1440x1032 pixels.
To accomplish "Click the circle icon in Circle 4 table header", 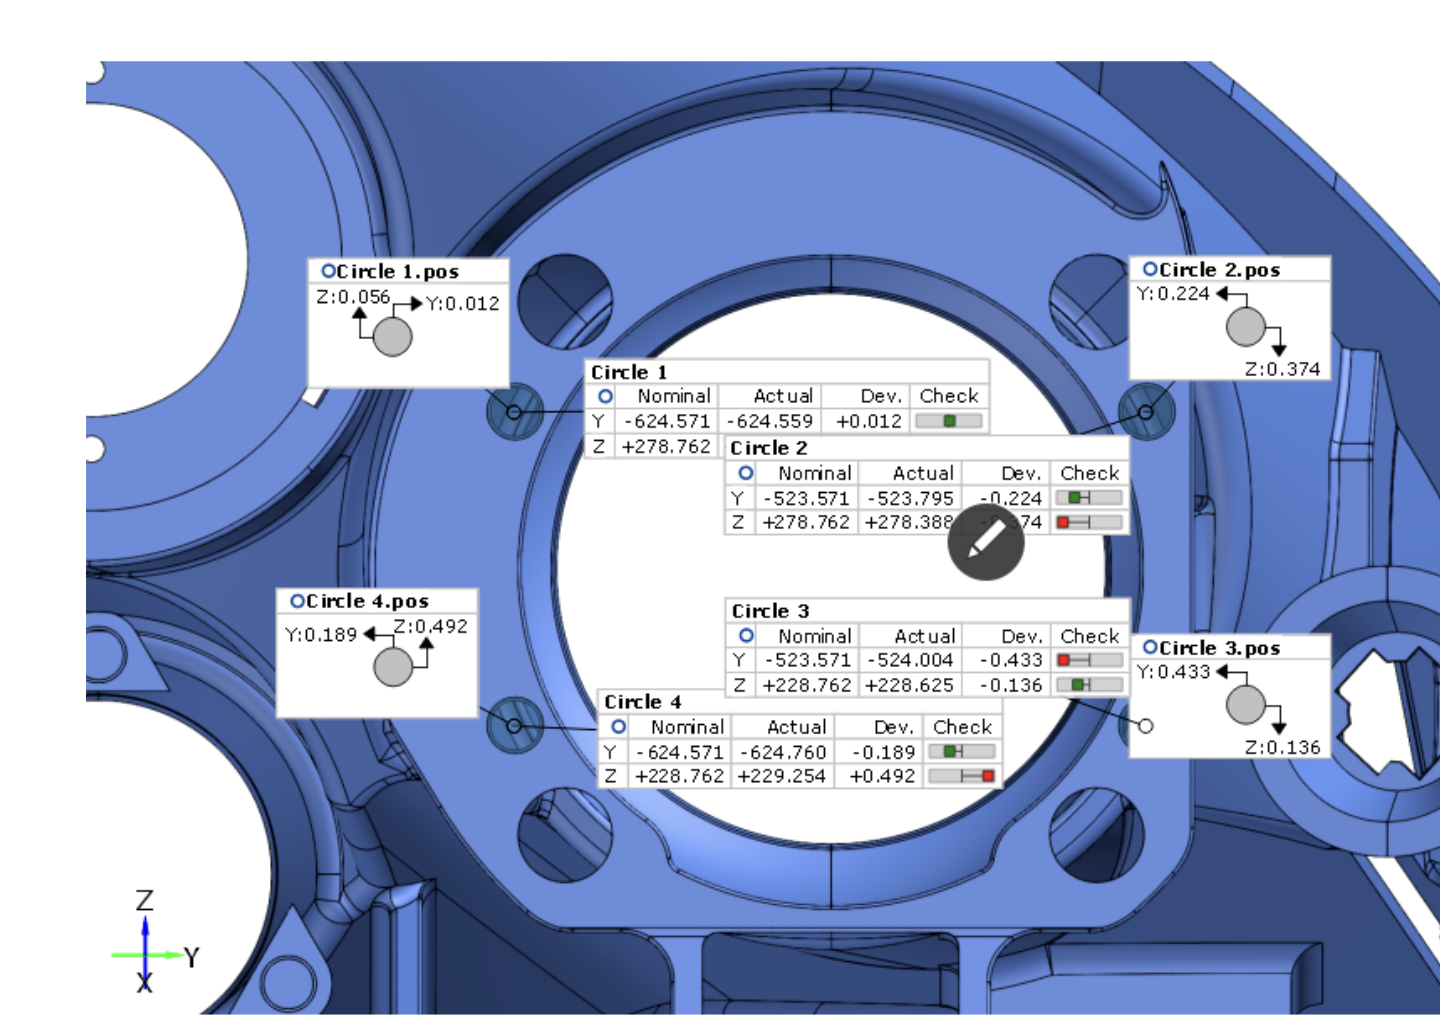I will click(619, 726).
